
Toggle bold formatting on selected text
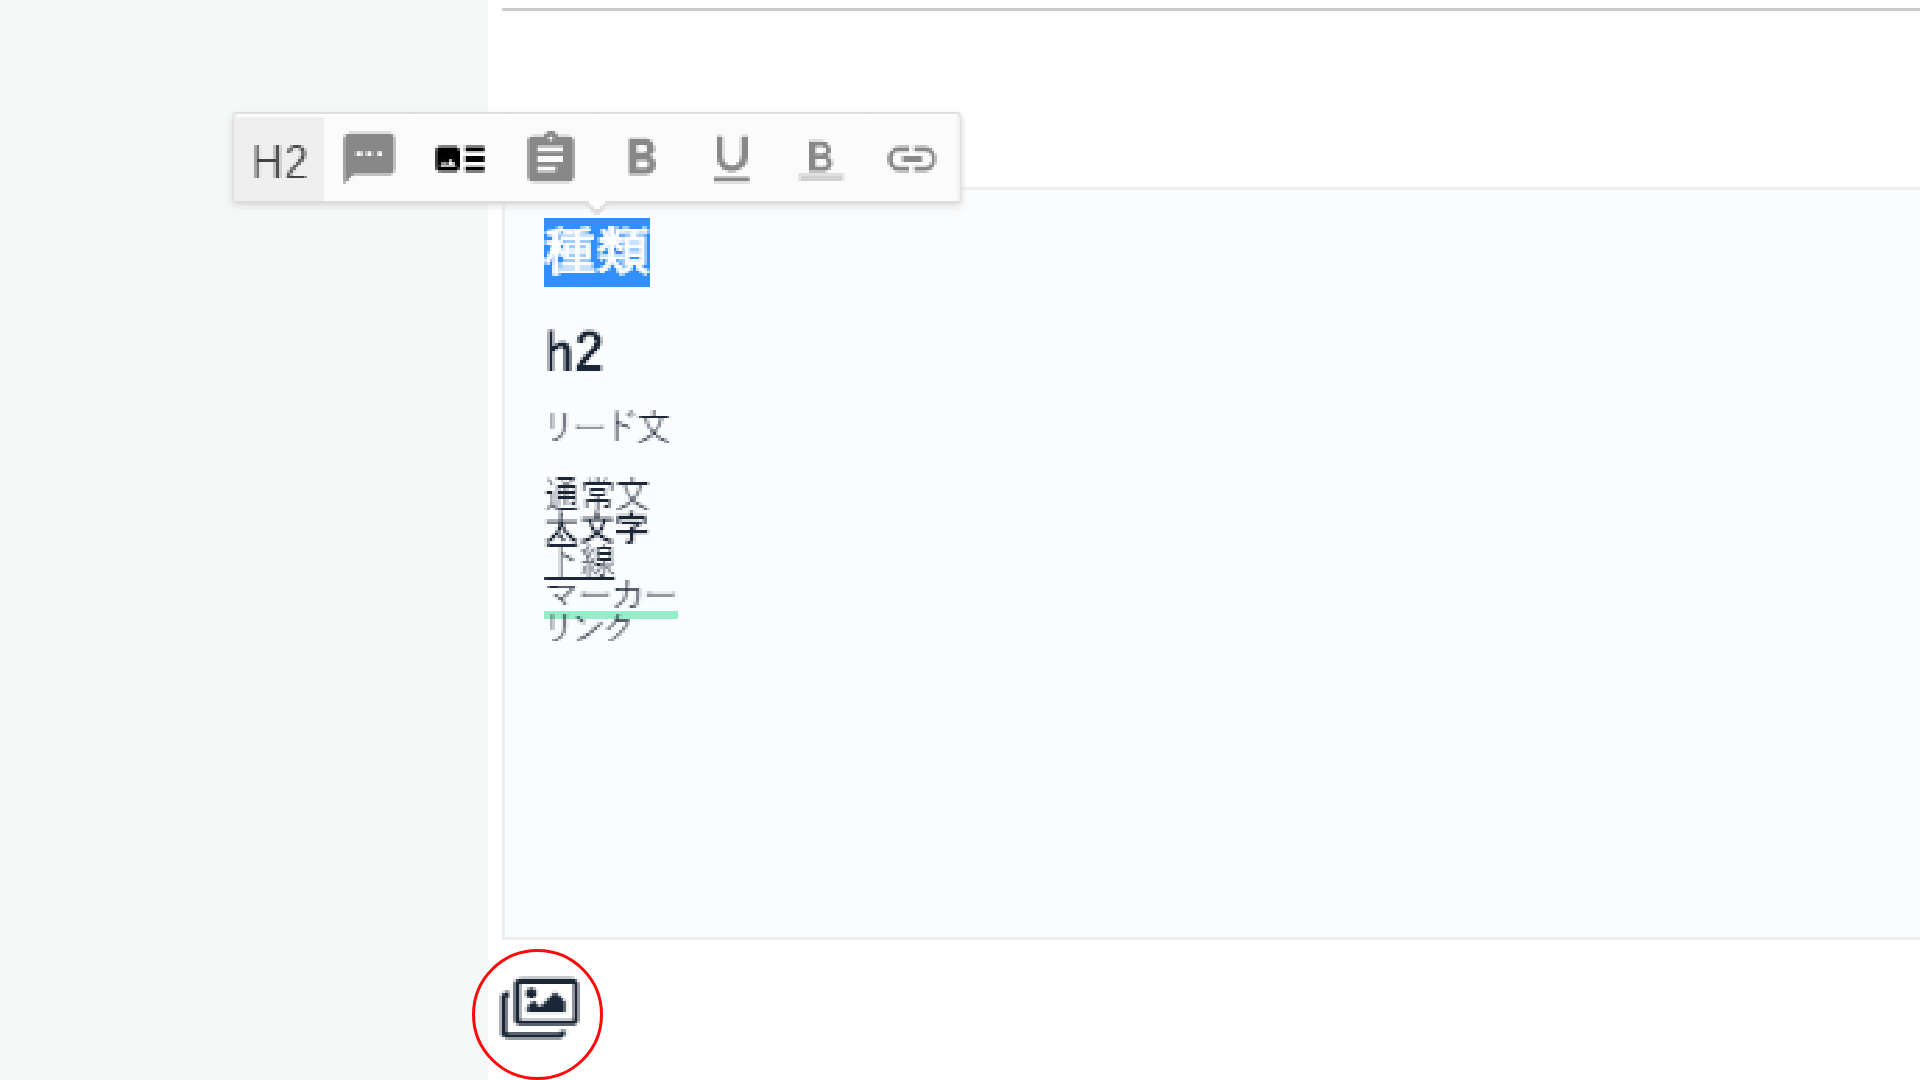641,158
